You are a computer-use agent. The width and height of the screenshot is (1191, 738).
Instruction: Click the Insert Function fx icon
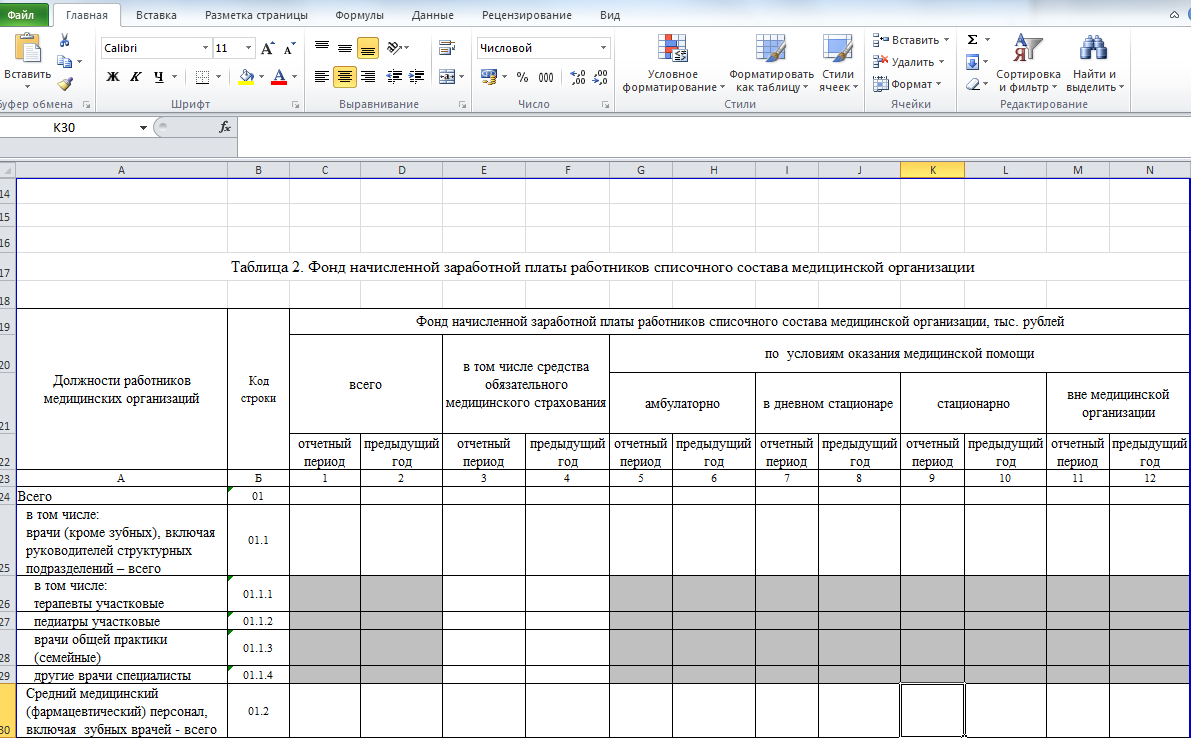pyautogui.click(x=225, y=127)
